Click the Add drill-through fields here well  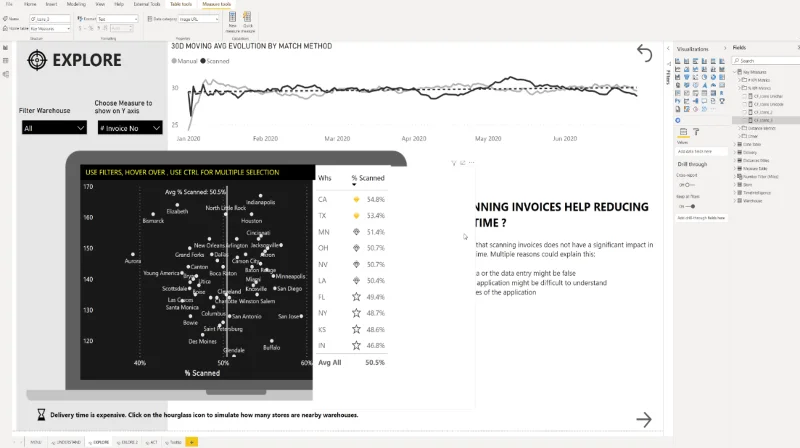pyautogui.click(x=701, y=218)
